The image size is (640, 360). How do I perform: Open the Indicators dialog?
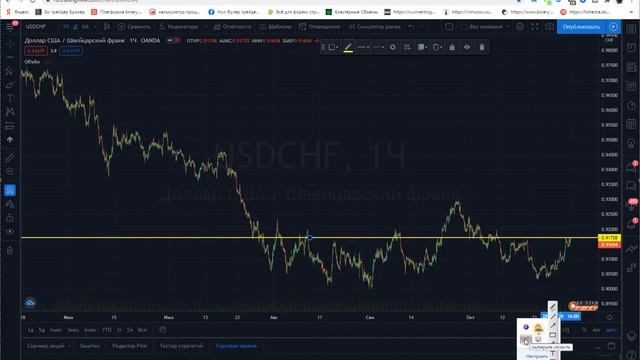point(178,27)
